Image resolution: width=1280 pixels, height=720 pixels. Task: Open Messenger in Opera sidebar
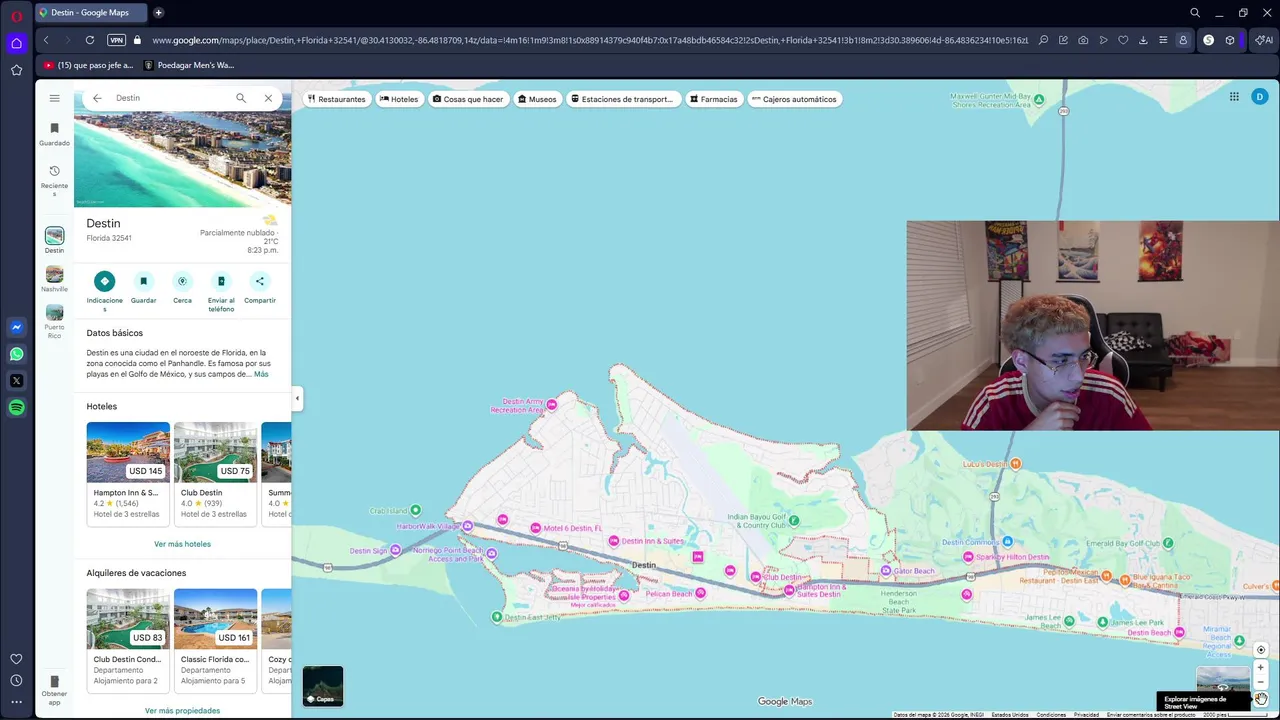coord(16,327)
